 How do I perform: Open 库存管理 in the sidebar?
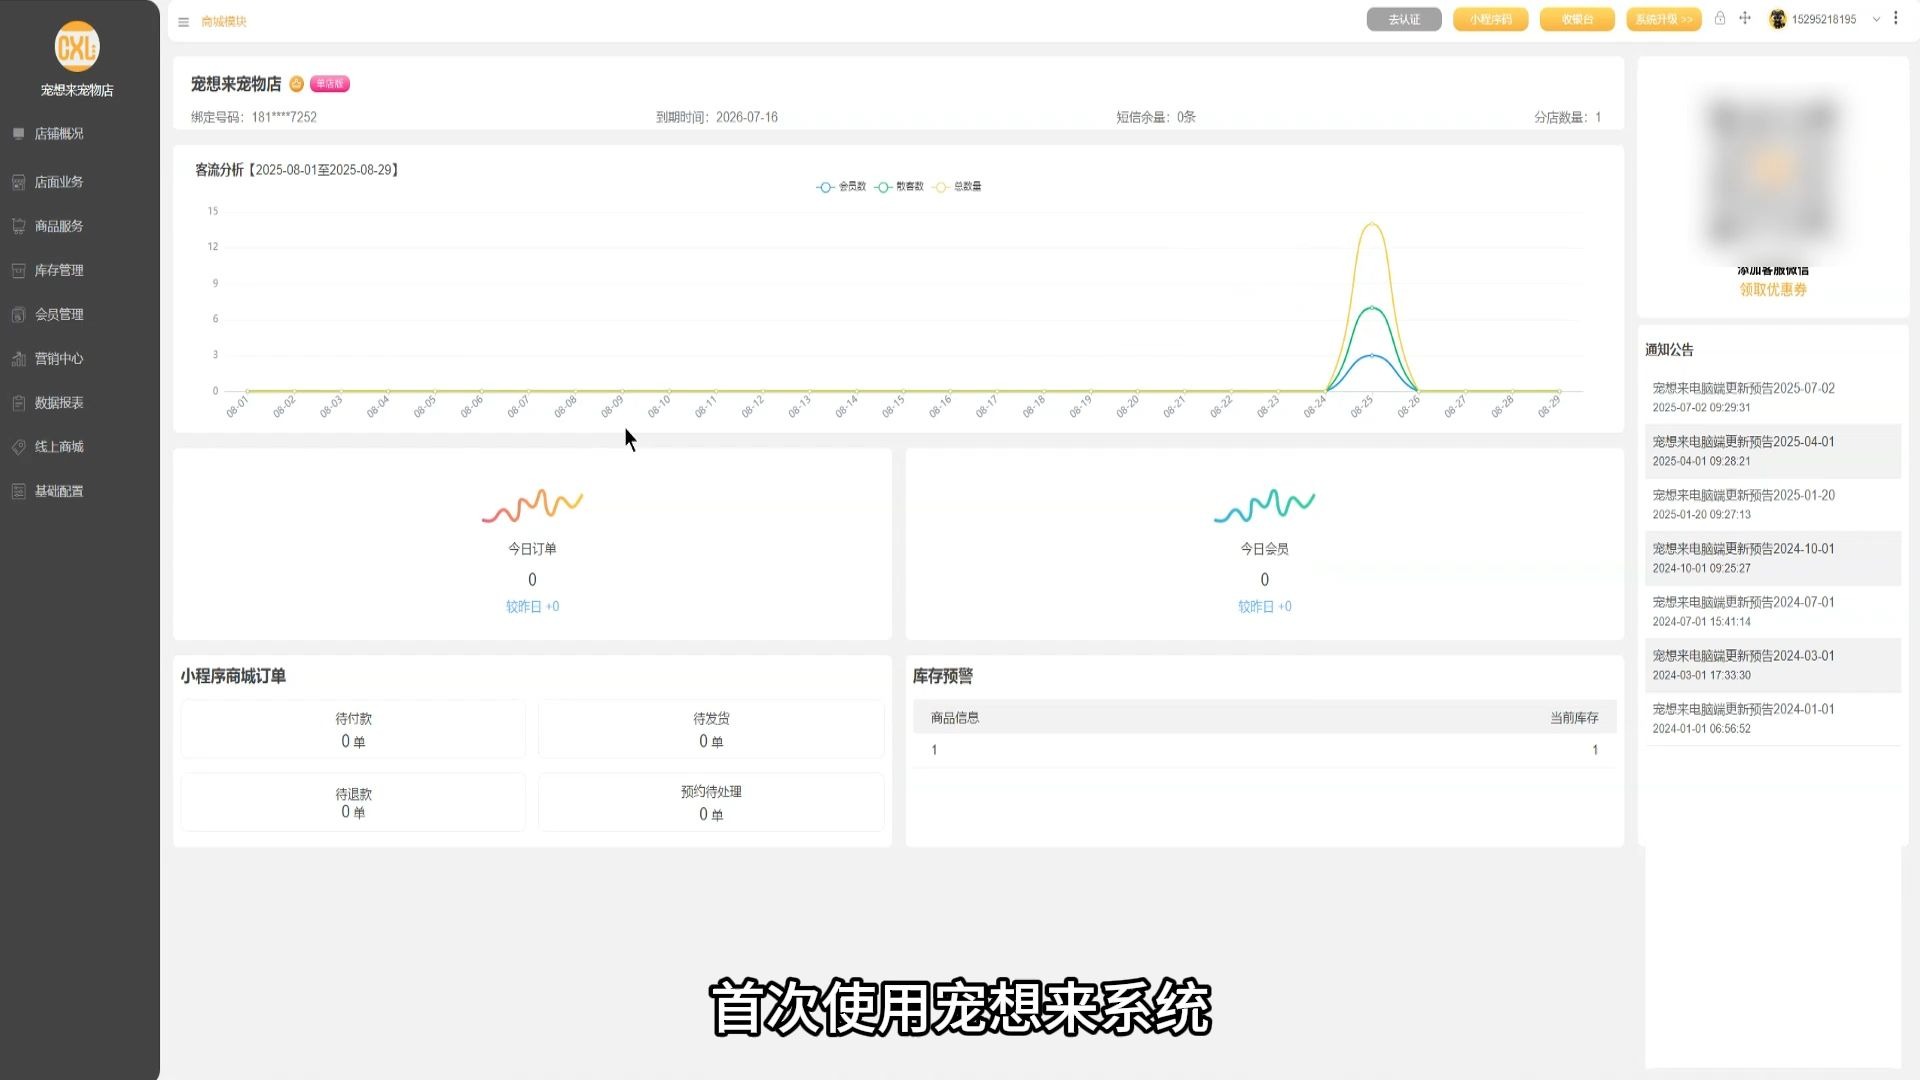tap(59, 270)
